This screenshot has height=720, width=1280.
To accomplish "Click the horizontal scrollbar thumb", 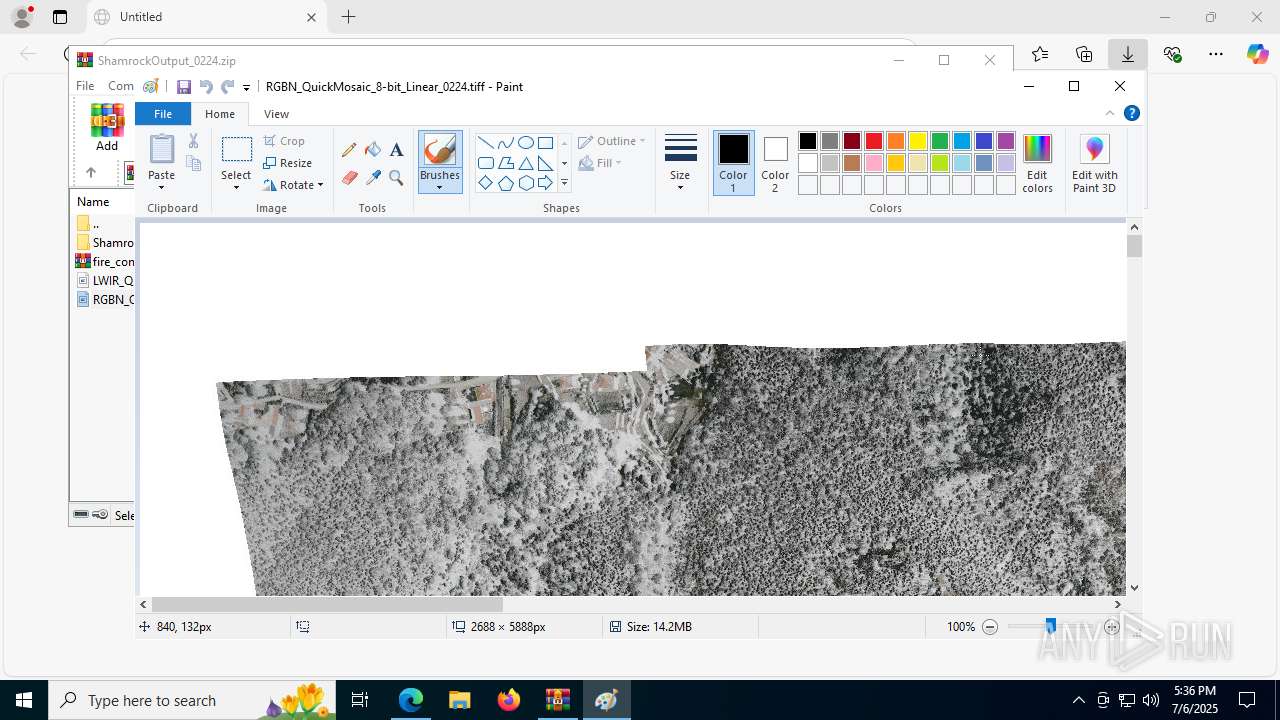I will tap(327, 604).
